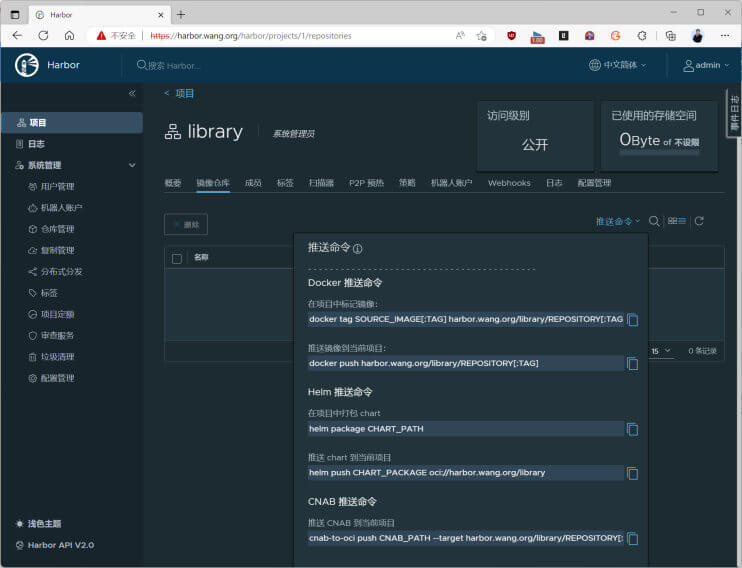Collapse the 系统管理 section
Image resolution: width=742 pixels, height=568 pixels.
[132, 165]
